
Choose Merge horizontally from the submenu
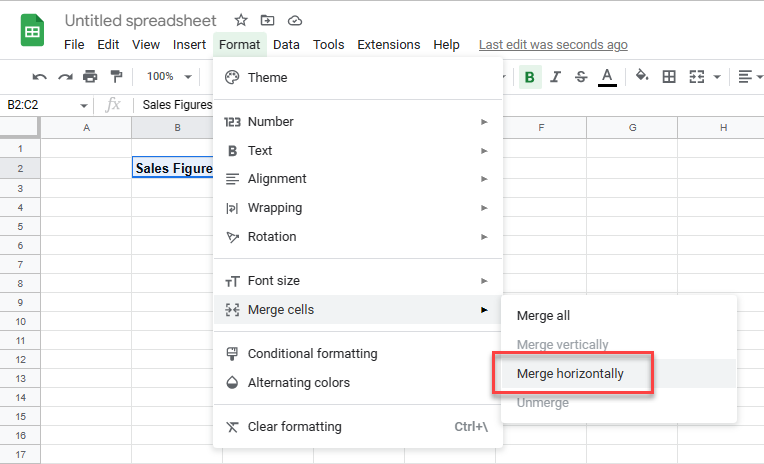click(570, 374)
